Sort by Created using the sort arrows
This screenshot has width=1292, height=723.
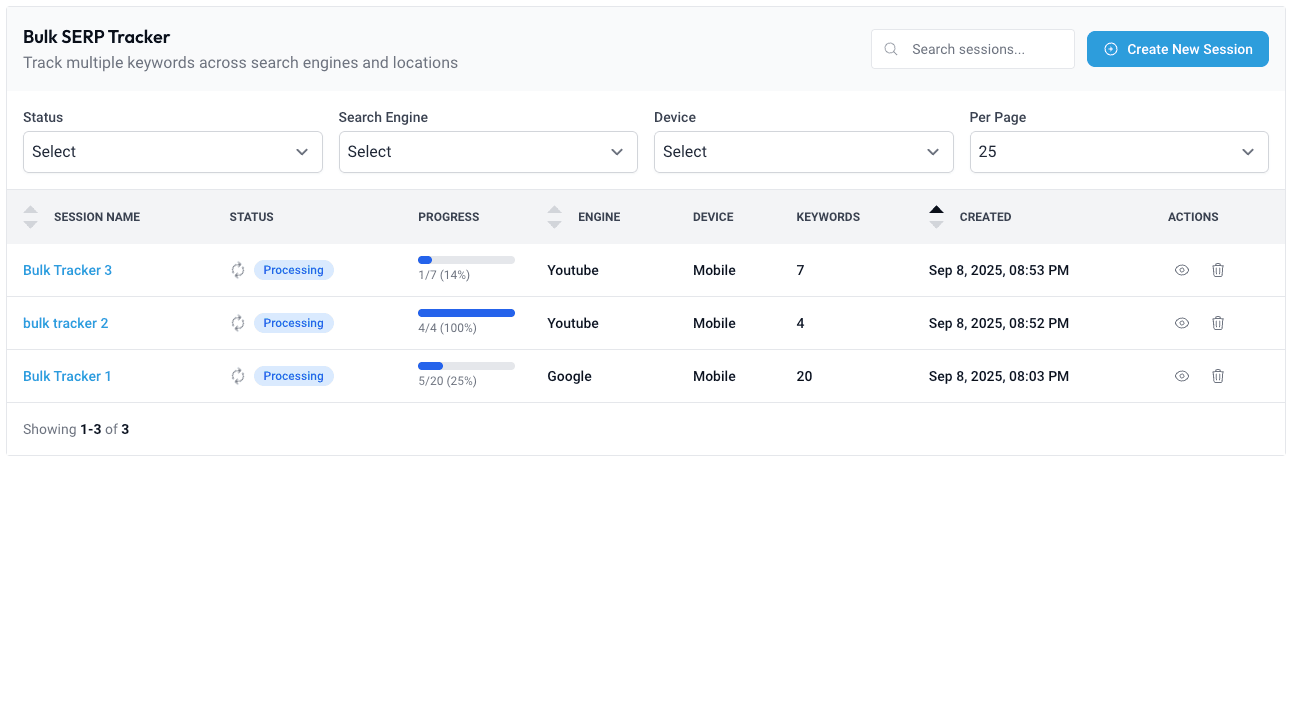coord(936,217)
